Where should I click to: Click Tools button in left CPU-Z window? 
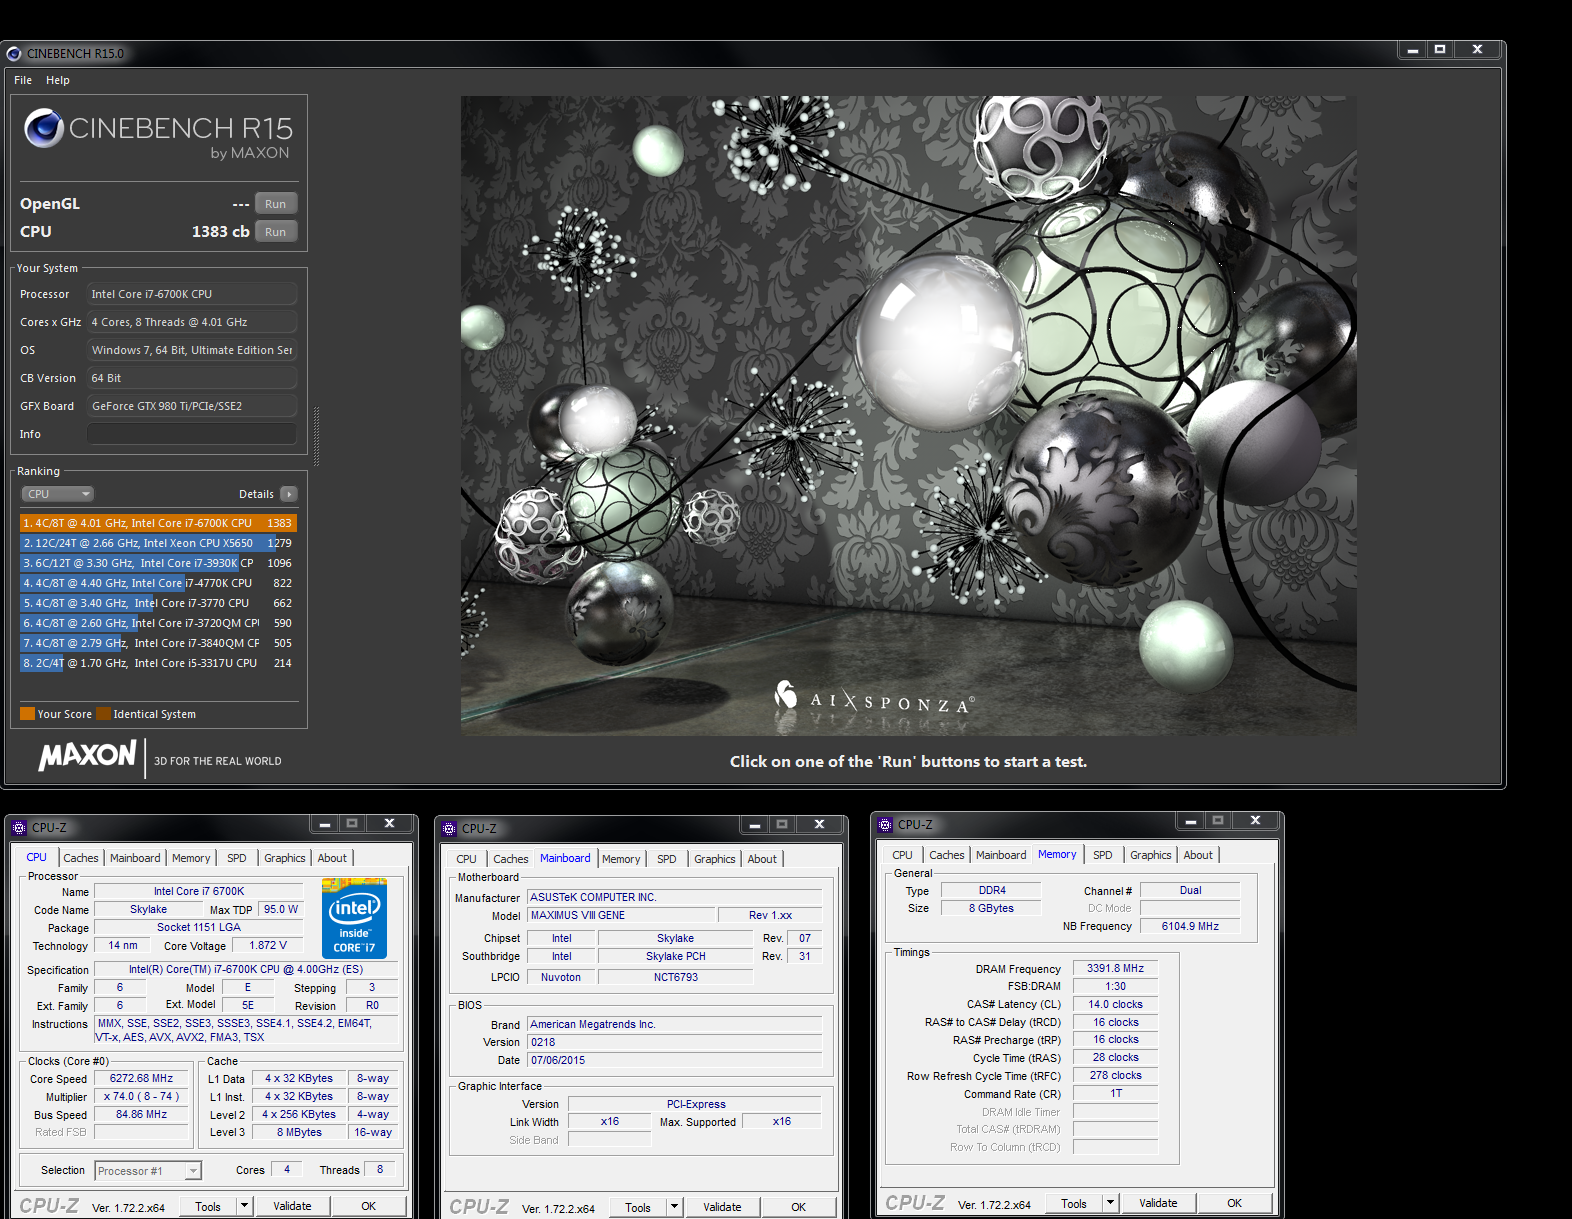click(208, 1207)
